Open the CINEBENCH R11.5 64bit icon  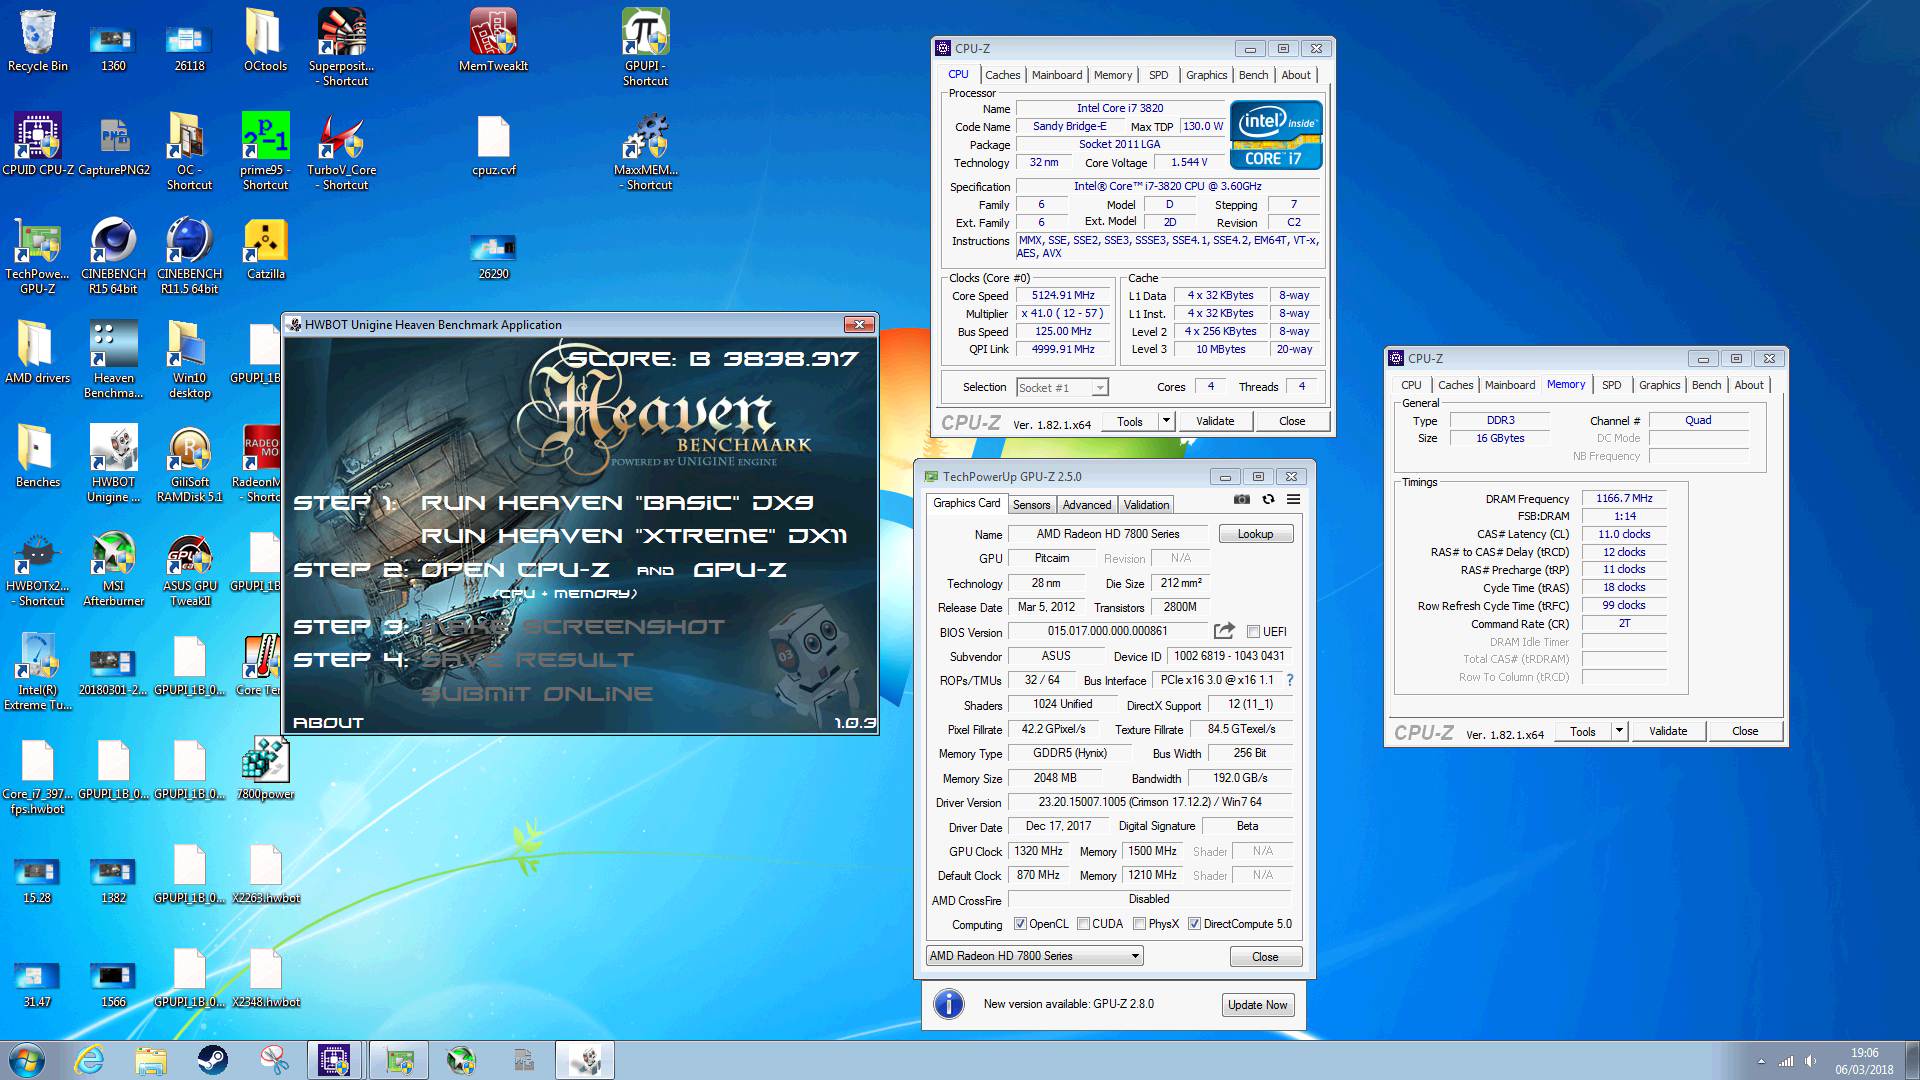(x=189, y=256)
